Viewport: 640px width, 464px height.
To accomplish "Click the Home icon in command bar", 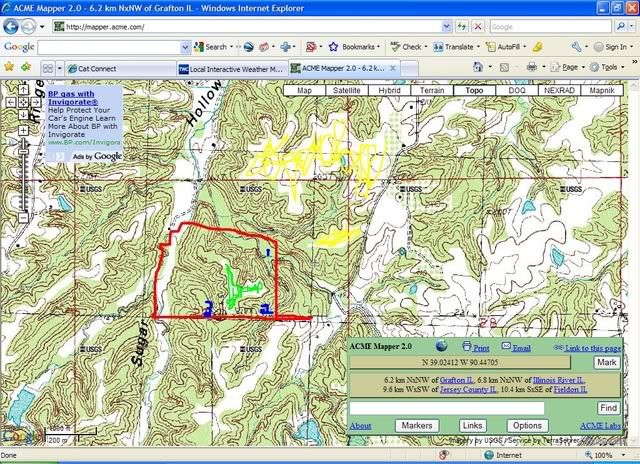I will 478,67.
